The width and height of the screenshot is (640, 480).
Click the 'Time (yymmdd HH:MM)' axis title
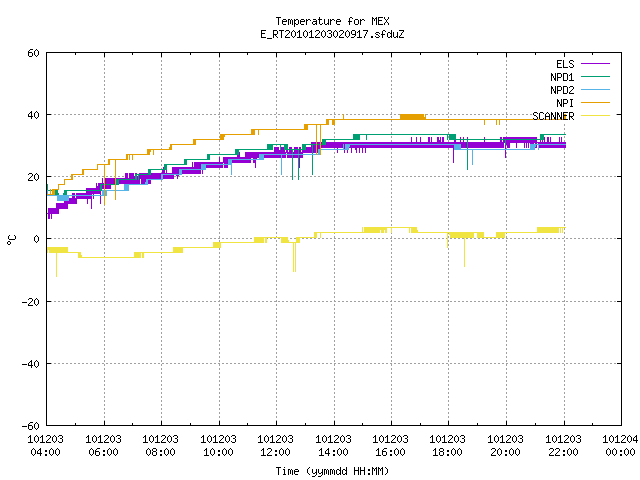click(332, 471)
